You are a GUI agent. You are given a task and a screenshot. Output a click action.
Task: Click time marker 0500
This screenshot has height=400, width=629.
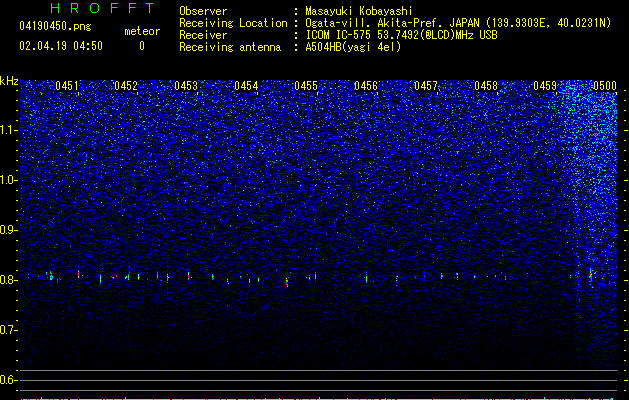click(x=605, y=86)
